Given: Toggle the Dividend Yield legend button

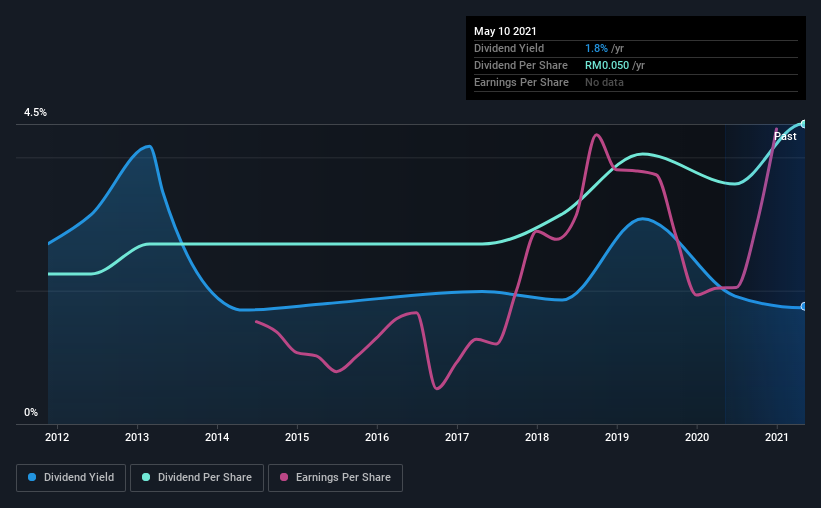Looking at the screenshot, I should [x=71, y=478].
